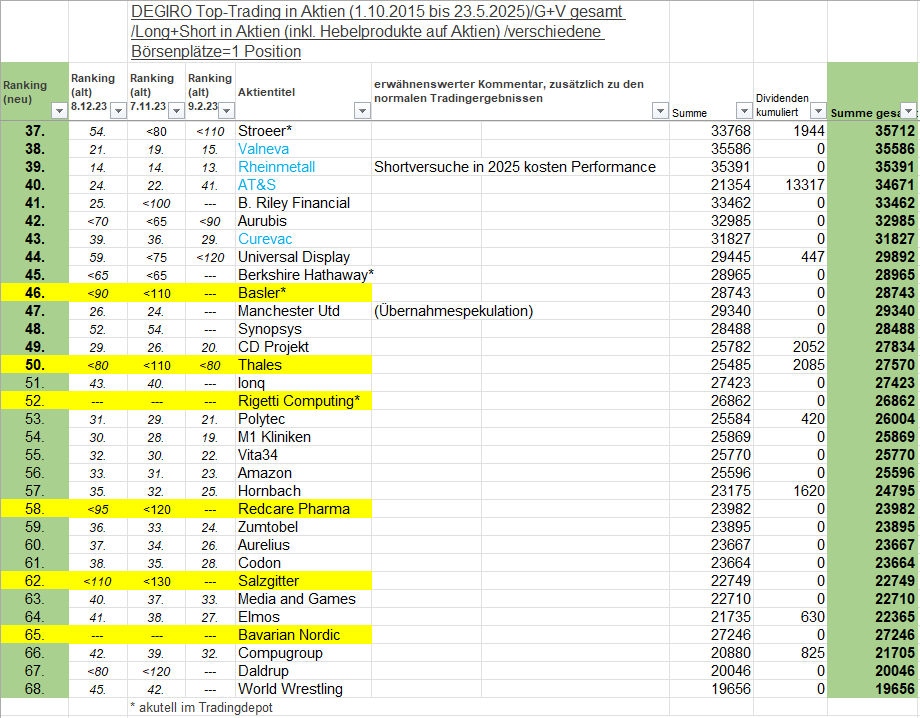Click the Rheinmetall stock name

point(276,167)
